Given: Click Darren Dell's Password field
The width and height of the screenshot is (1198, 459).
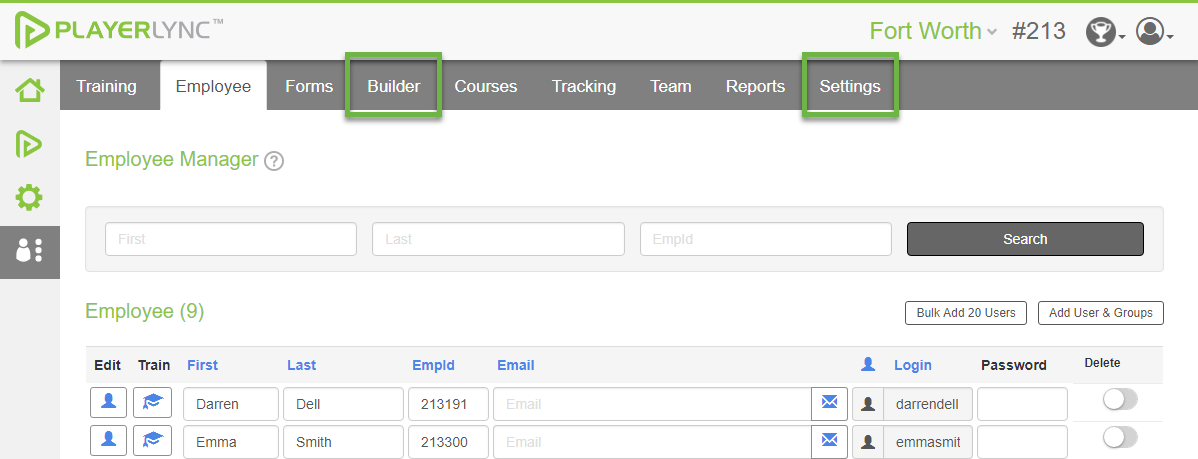Looking at the screenshot, I should [1022, 404].
